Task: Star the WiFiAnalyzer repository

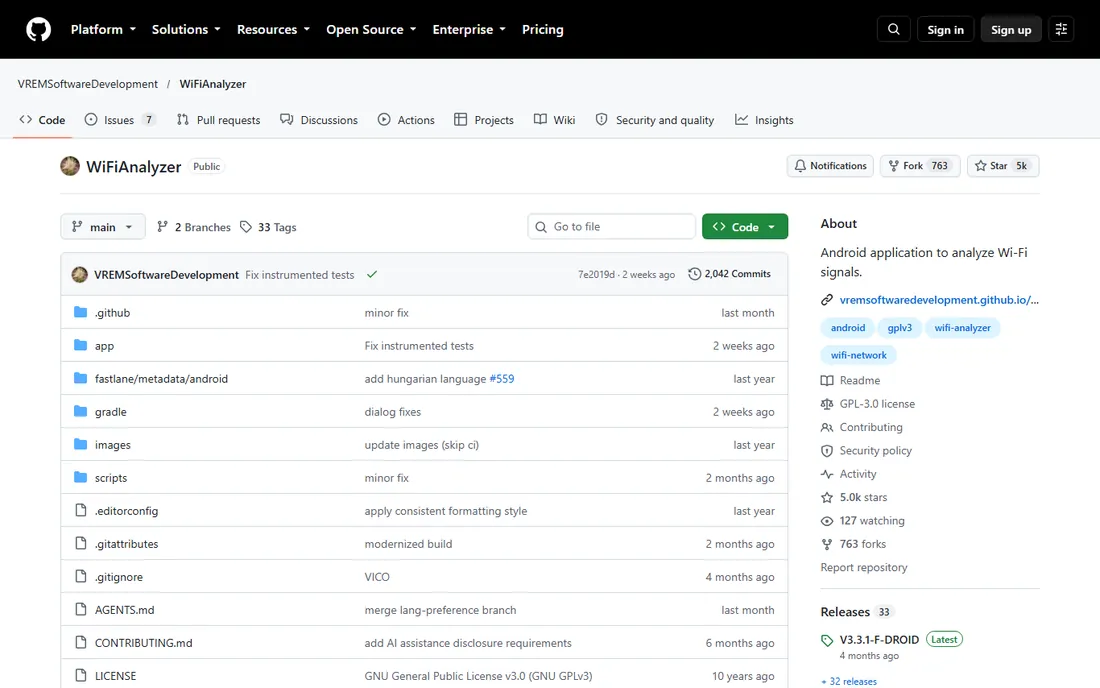Action: click(1002, 166)
